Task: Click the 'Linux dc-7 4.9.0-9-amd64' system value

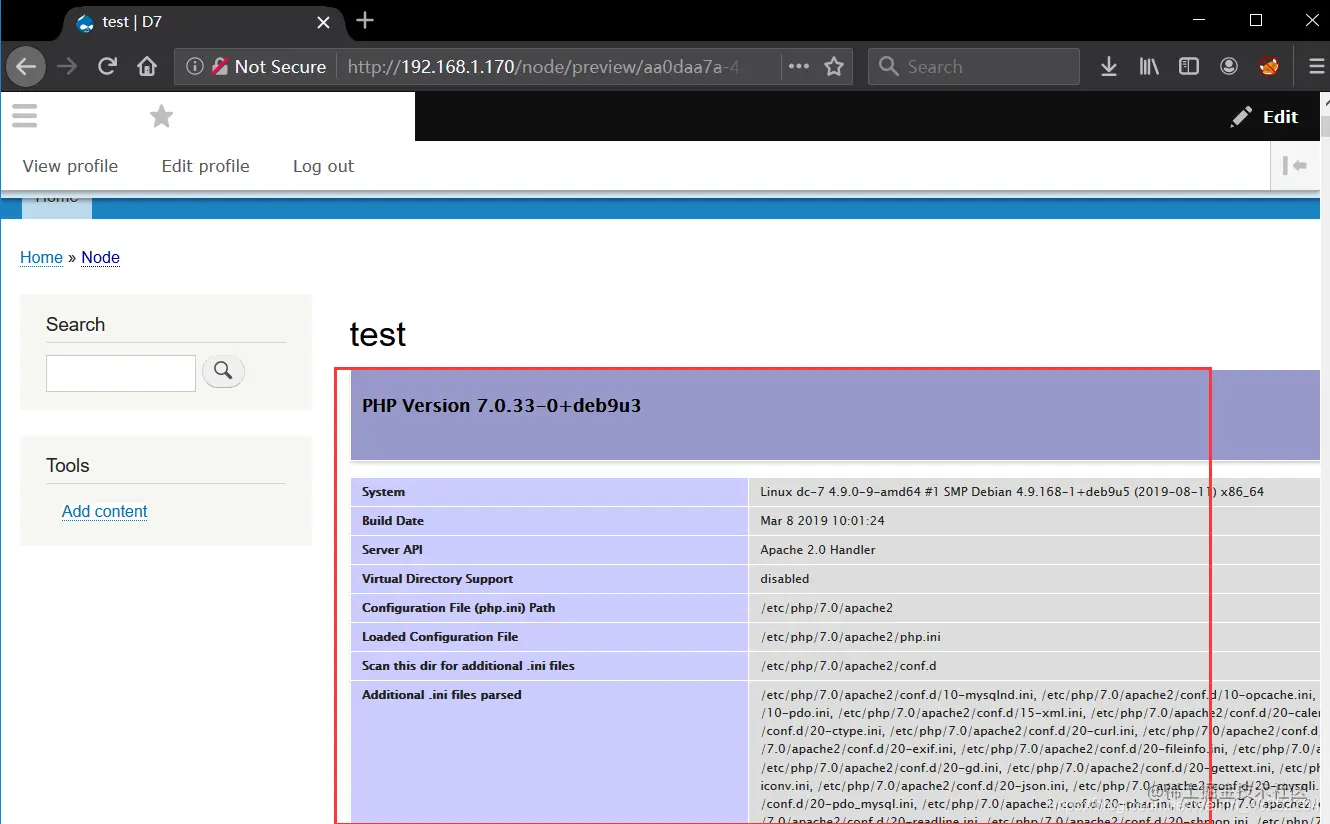Action: tap(1012, 492)
